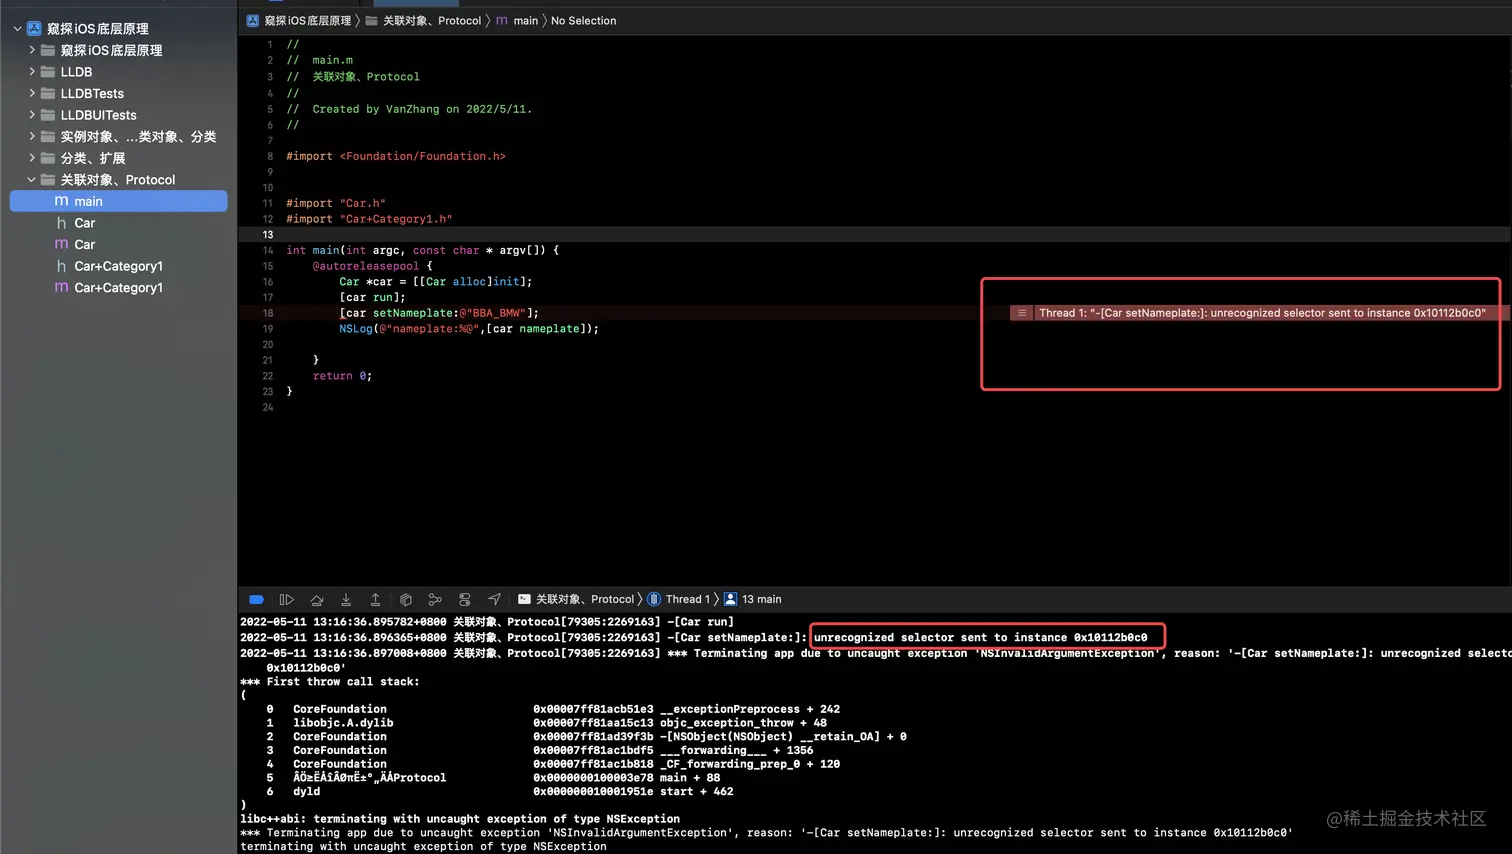The image size is (1512, 854).
Task: Click the [car run]; statement
Action: (372, 297)
